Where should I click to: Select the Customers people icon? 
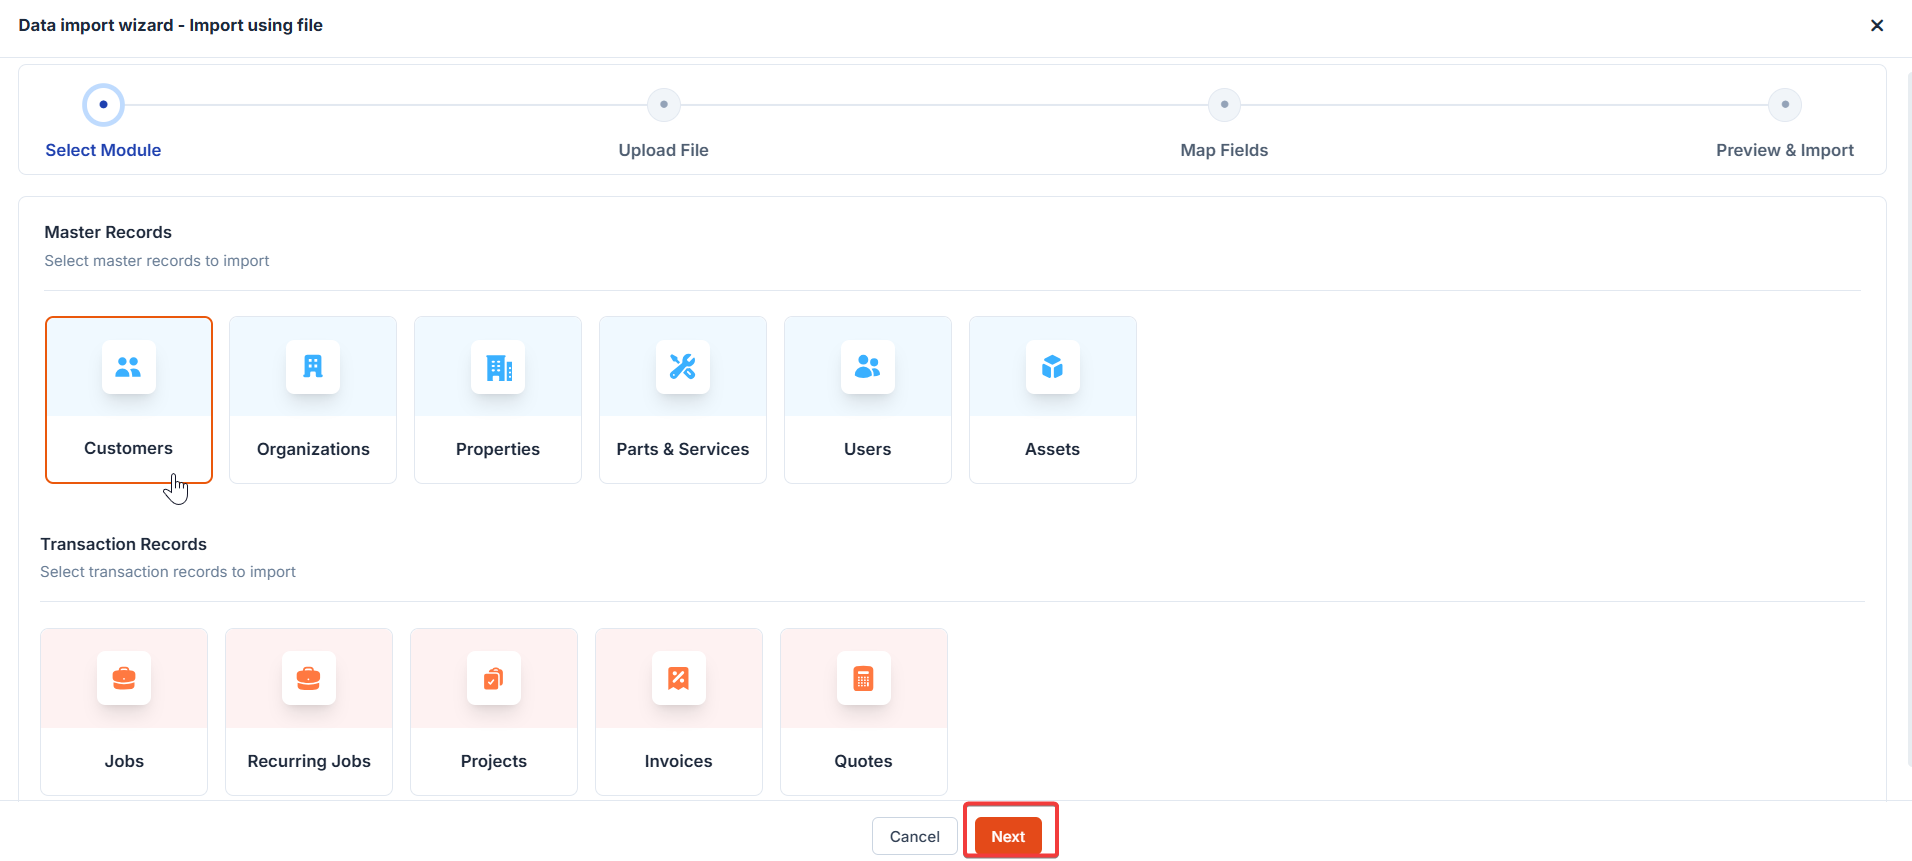tap(128, 367)
